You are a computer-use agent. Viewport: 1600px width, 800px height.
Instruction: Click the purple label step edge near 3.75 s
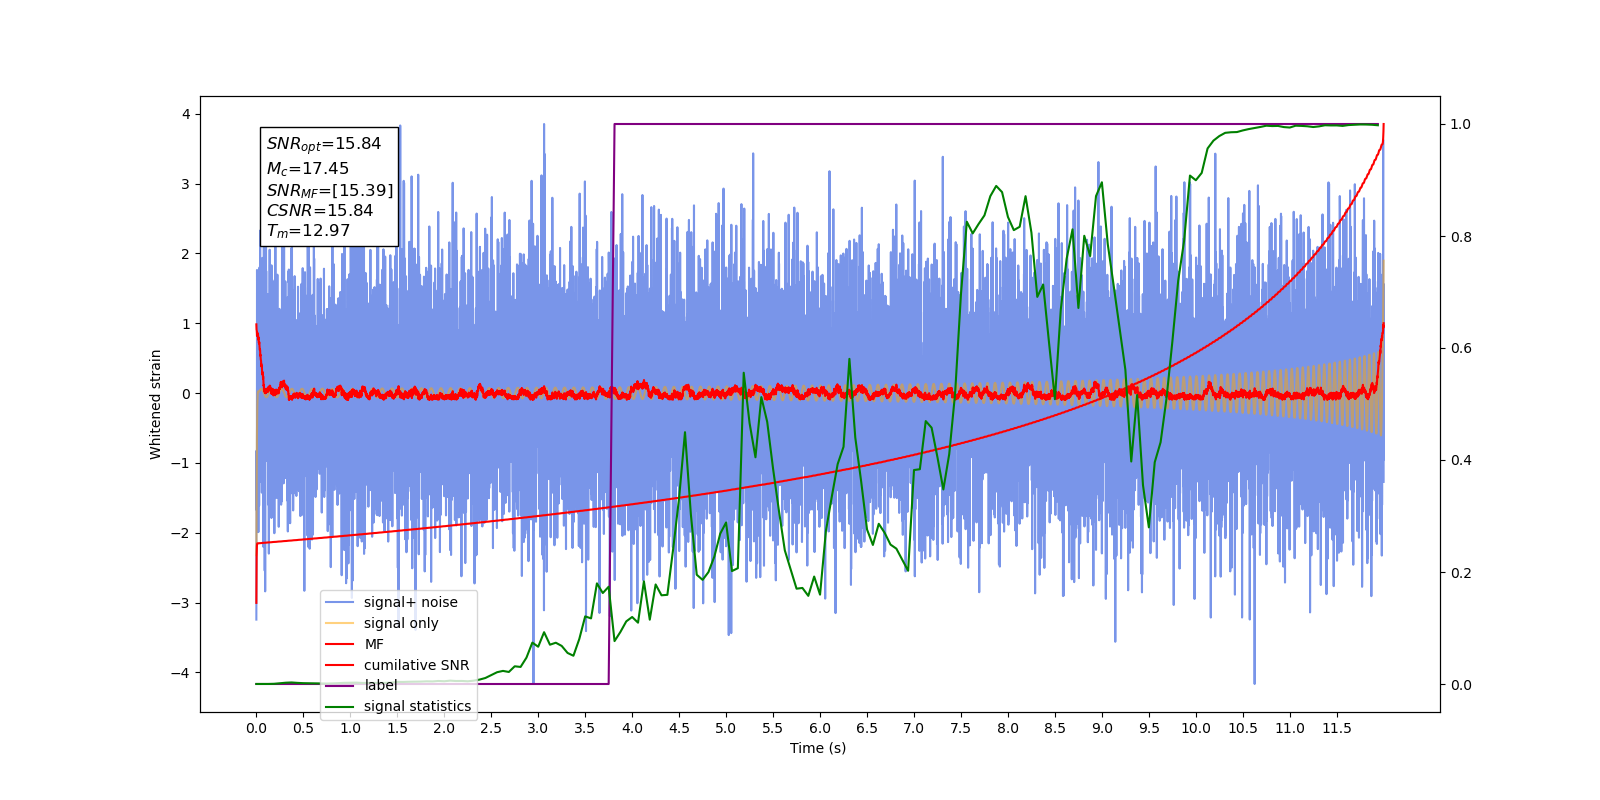(x=611, y=404)
